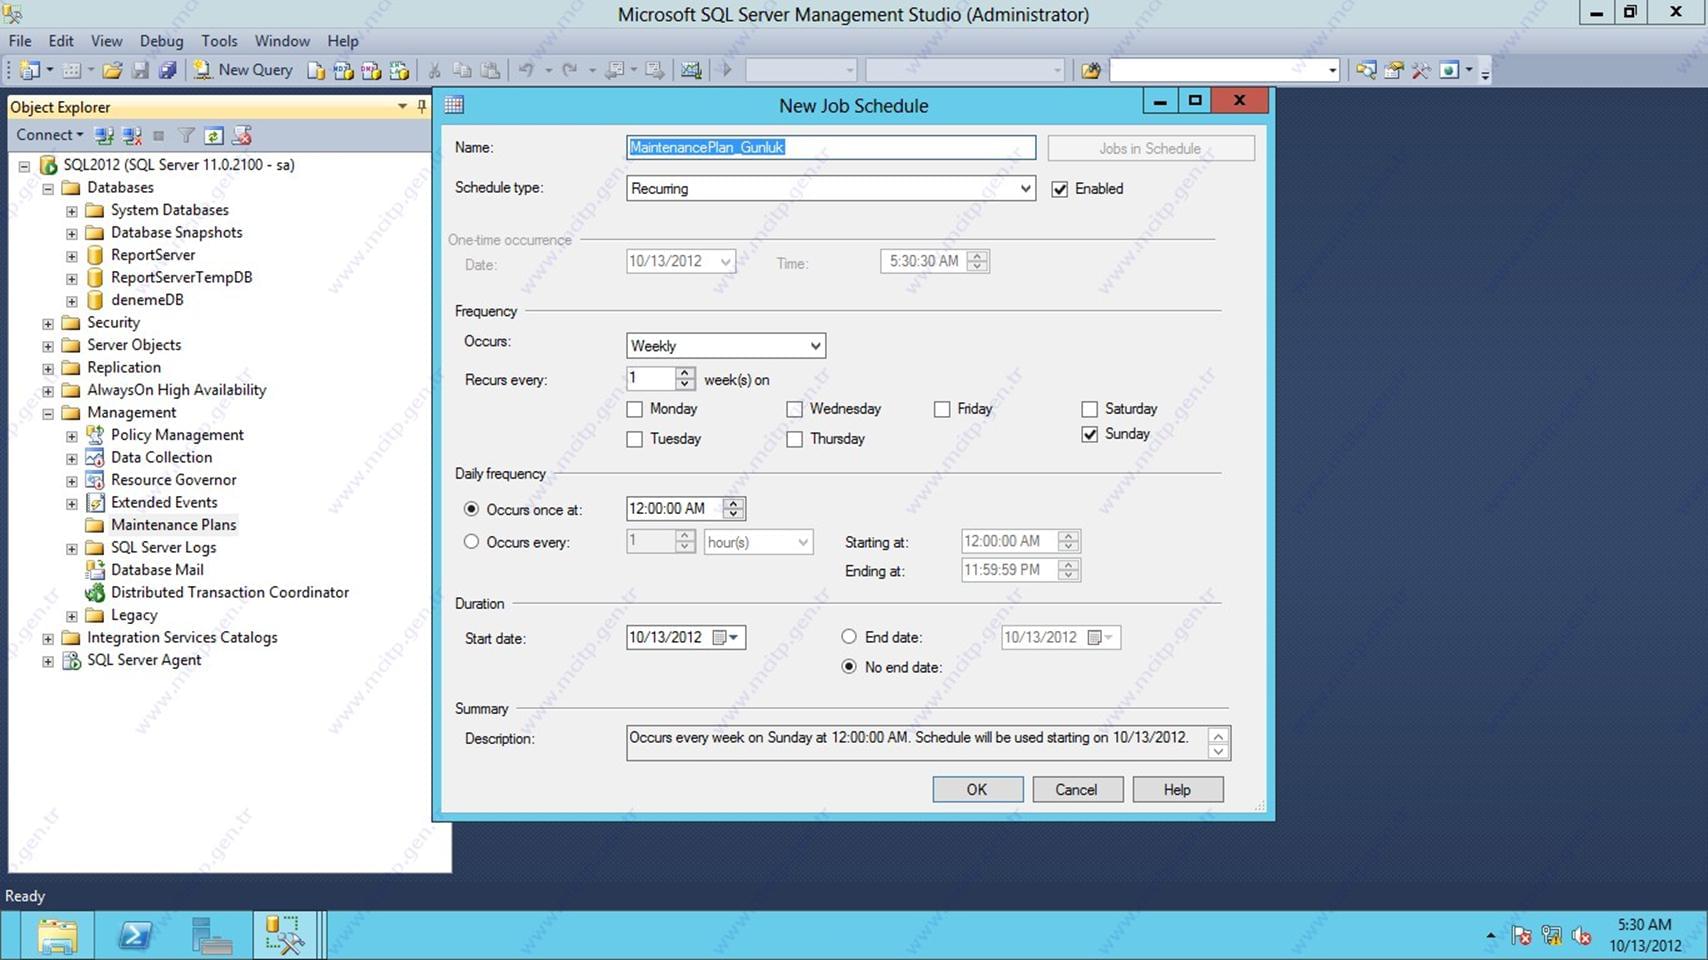Viewport: 1708px width, 960px height.
Task: Open the Debug menu
Action: (161, 41)
